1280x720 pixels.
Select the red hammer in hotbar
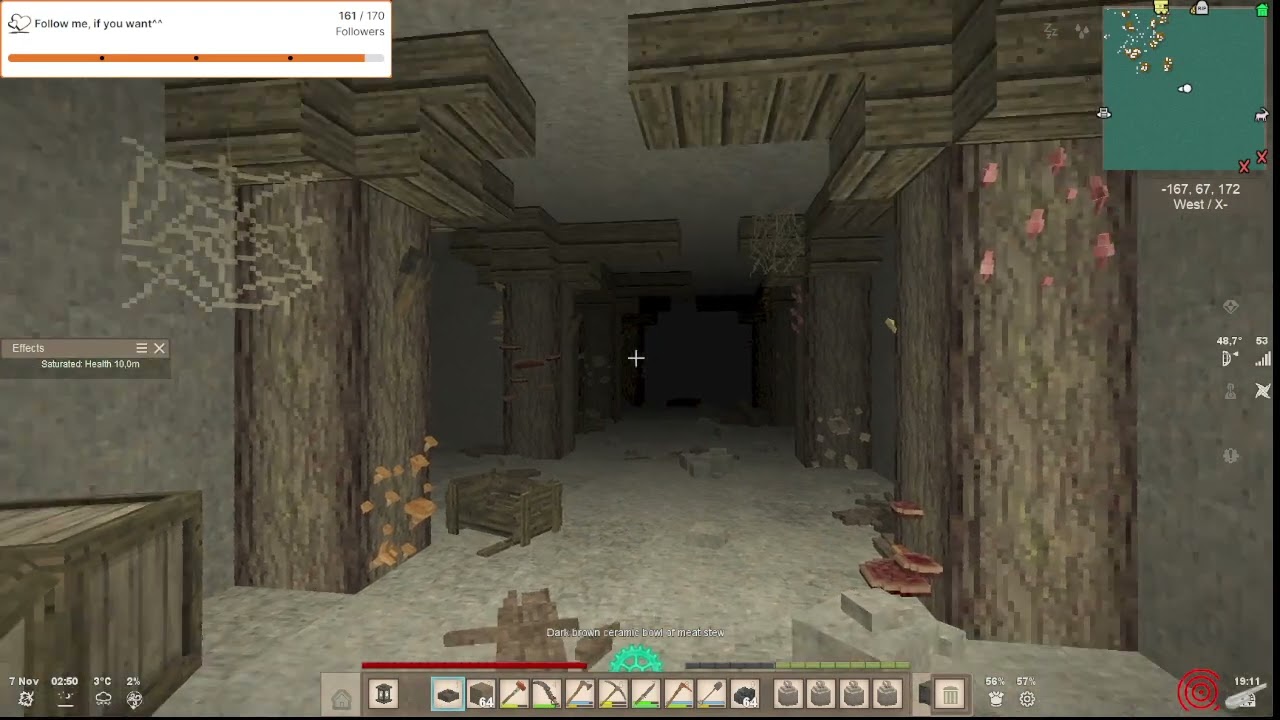[x=514, y=694]
